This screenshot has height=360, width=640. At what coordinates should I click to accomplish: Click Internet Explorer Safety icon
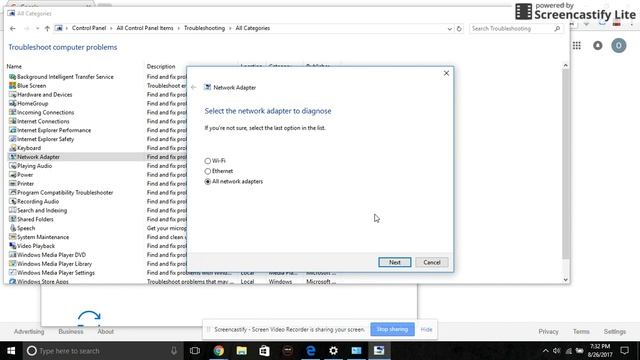[13, 139]
